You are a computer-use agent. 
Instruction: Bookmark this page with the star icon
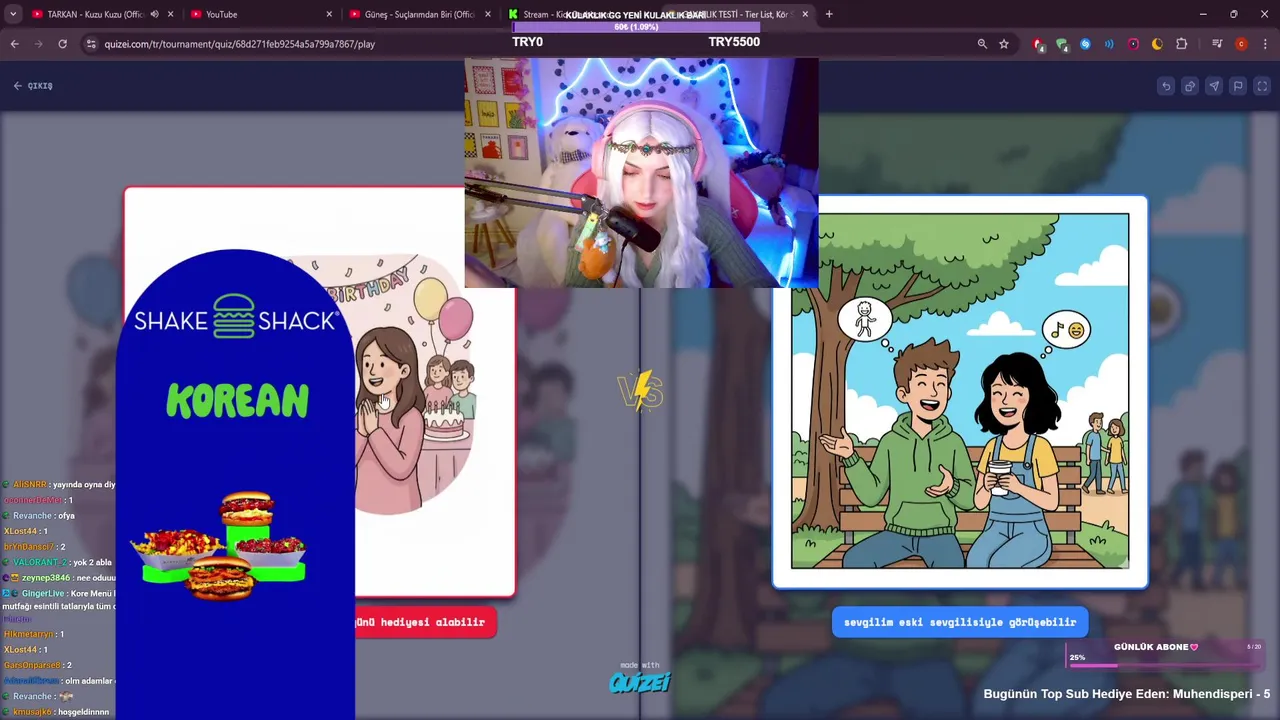tap(1004, 44)
